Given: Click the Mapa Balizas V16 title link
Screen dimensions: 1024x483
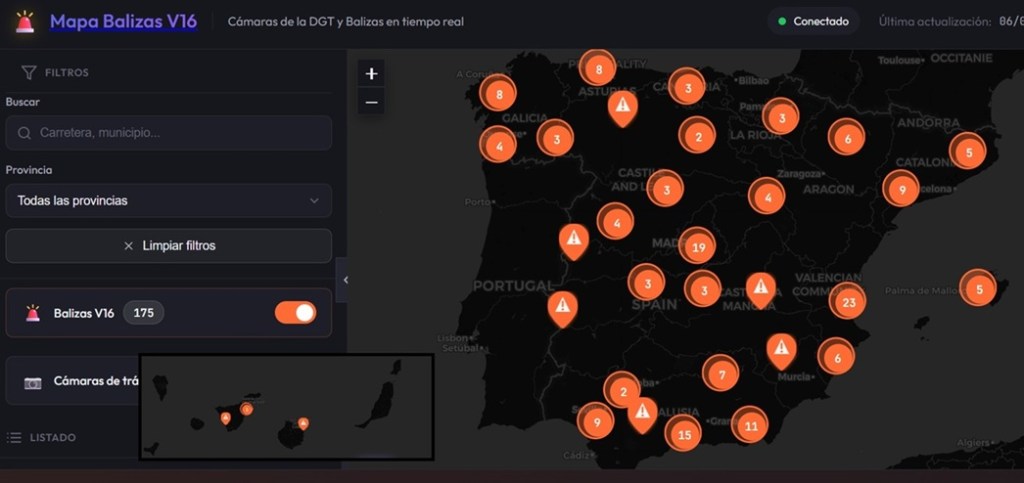Looking at the screenshot, I should (123, 21).
